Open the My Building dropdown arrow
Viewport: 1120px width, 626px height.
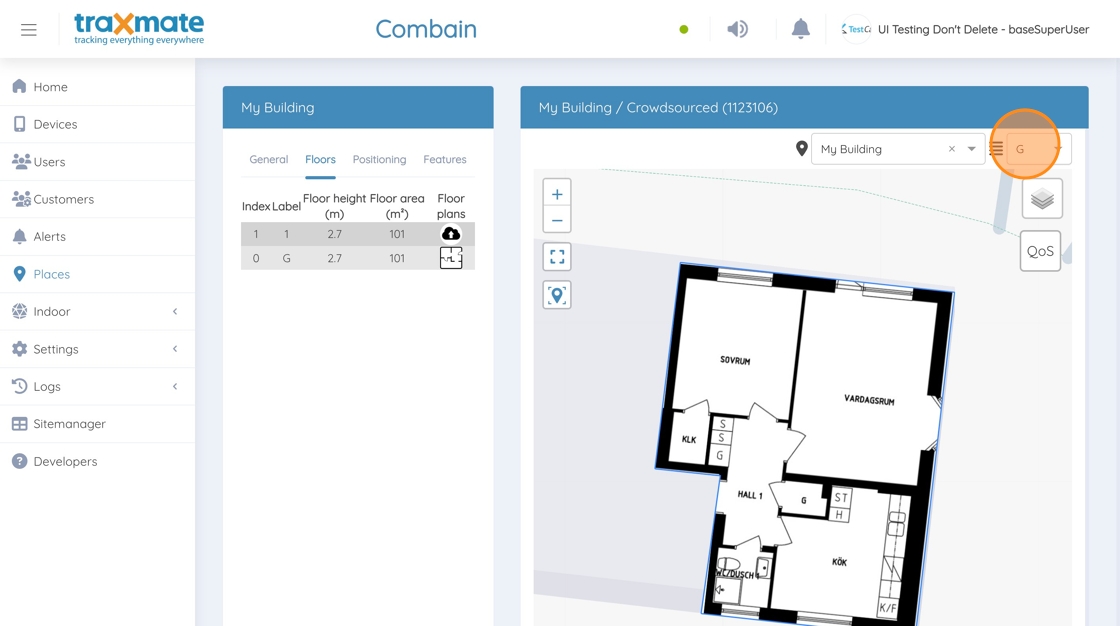click(971, 149)
